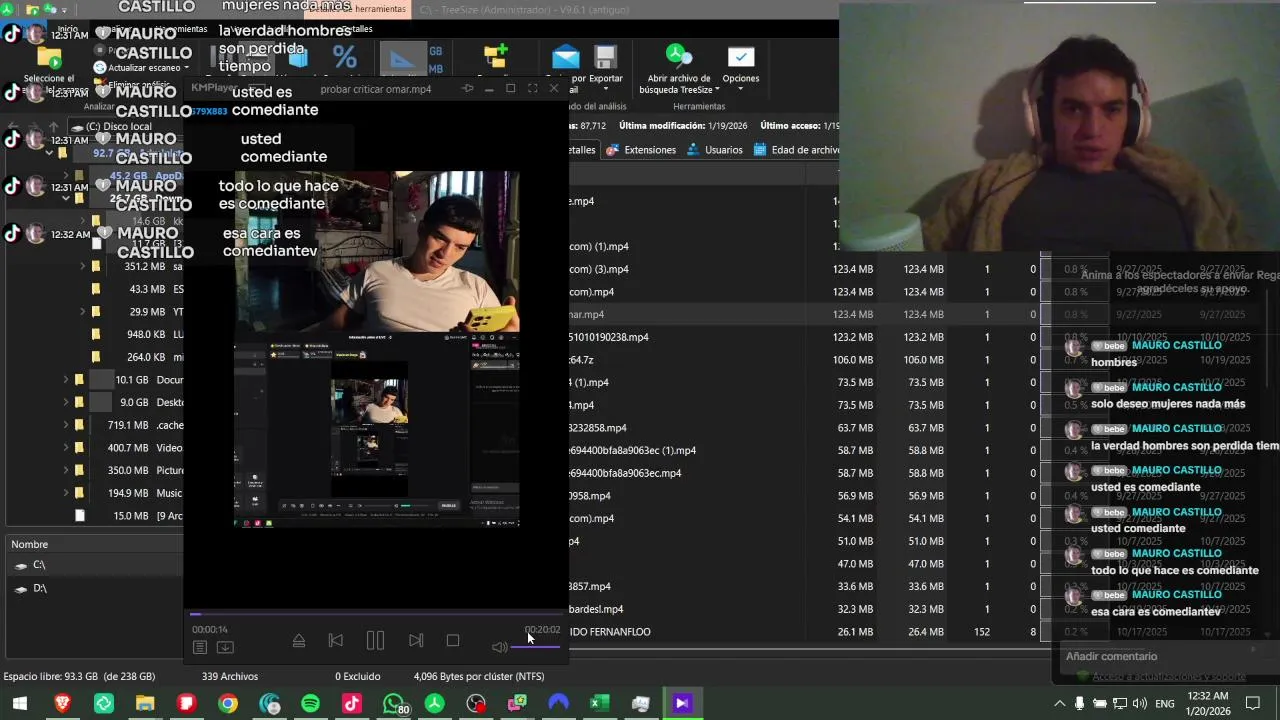Viewport: 1280px width, 720px height.
Task: Click the 106.0 MB size cell
Action: [853, 360]
